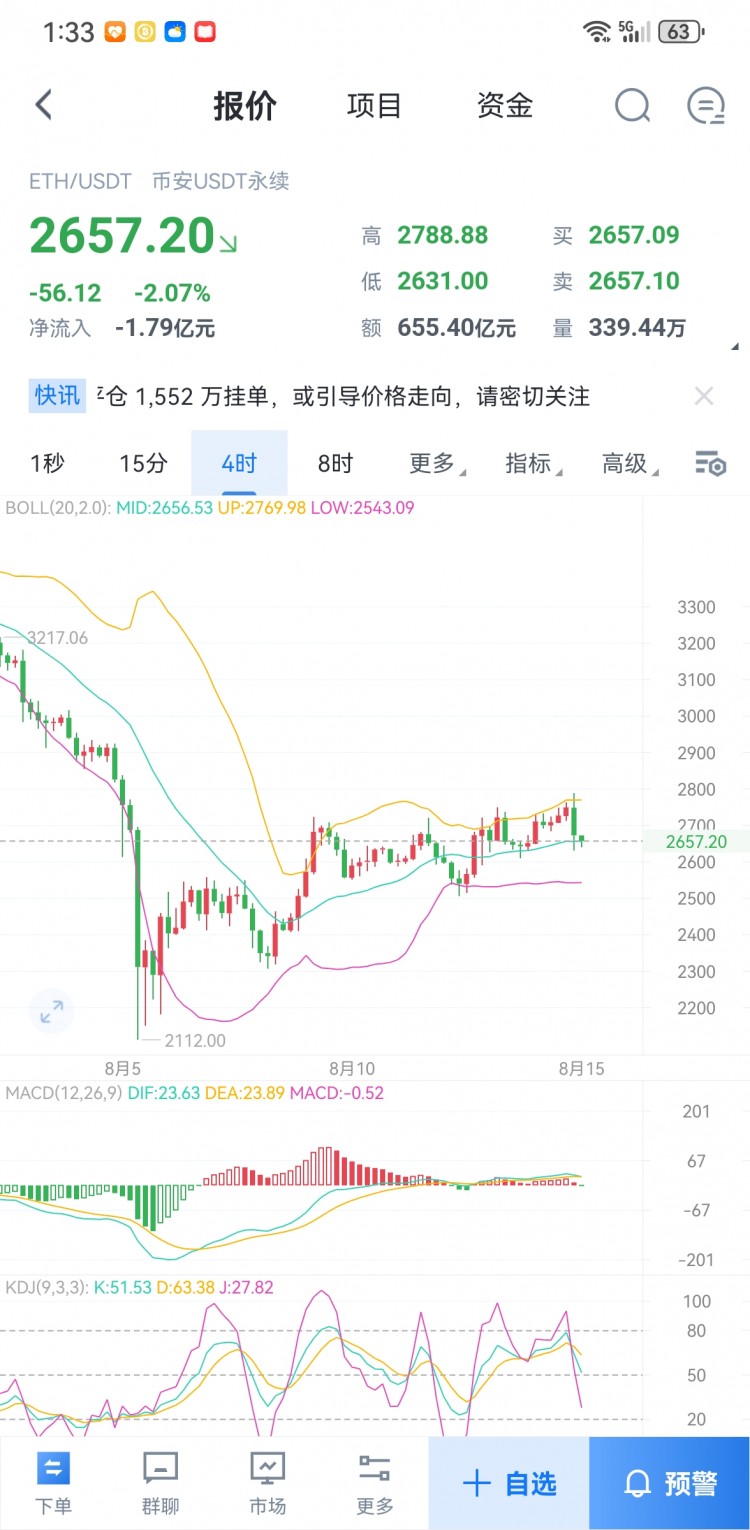This screenshot has height=1530, width=750.
Task: Open the 高级 advanced dropdown
Action: click(626, 463)
